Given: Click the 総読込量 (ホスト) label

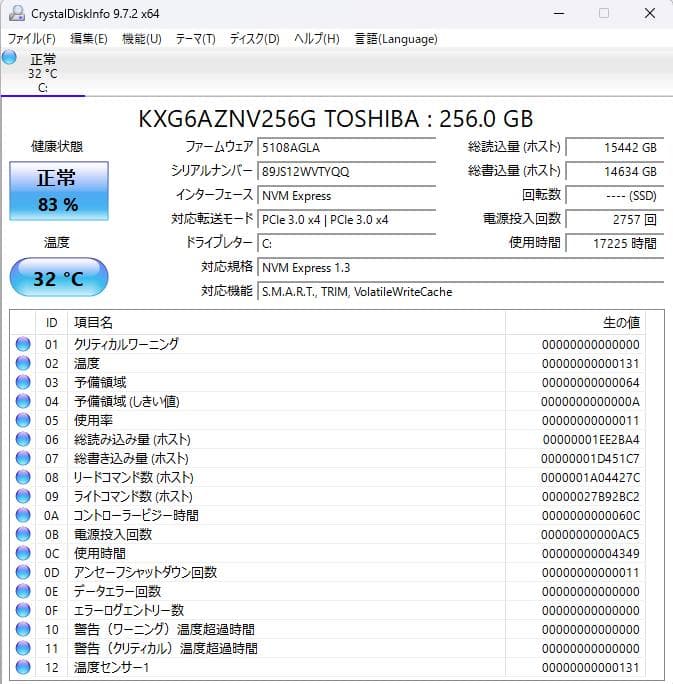Looking at the screenshot, I should (514, 147).
